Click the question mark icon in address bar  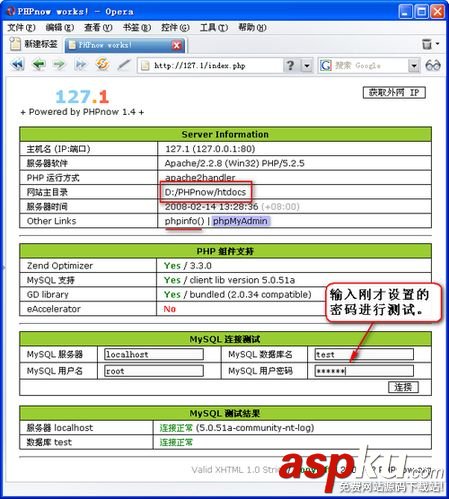[x=290, y=65]
